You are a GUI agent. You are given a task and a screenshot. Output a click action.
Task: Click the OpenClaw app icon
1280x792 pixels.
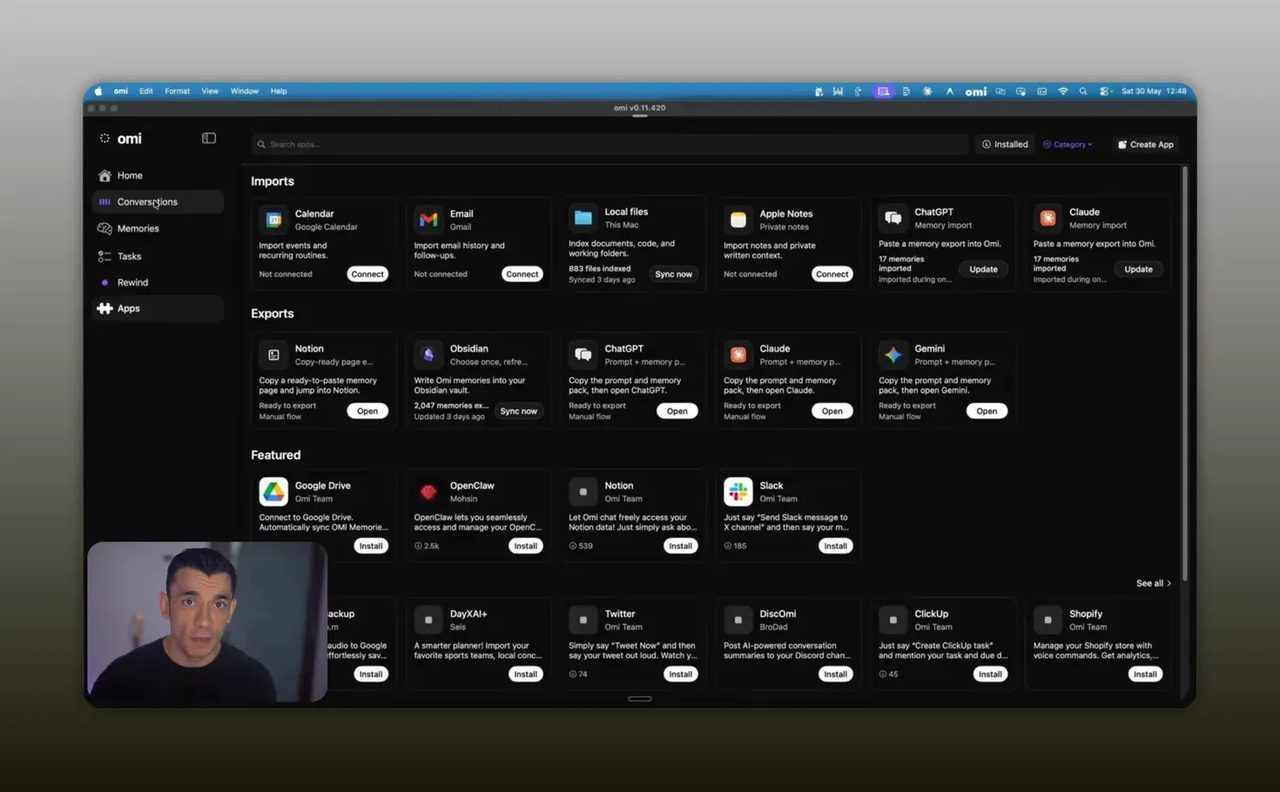(428, 491)
